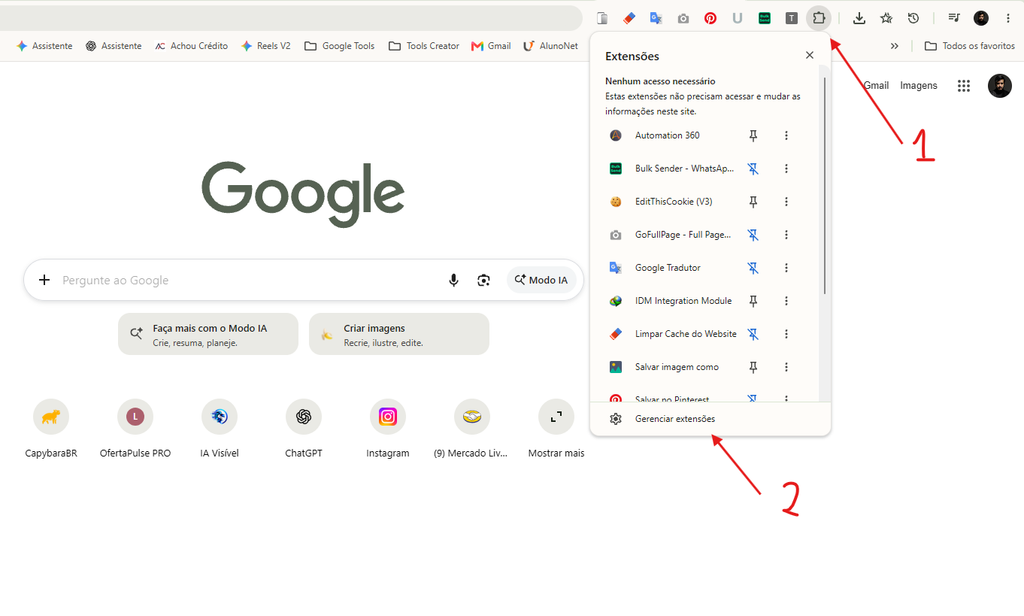Click Faça mais com o Modo IA card
The width and height of the screenshot is (1024, 616).
[208, 334]
